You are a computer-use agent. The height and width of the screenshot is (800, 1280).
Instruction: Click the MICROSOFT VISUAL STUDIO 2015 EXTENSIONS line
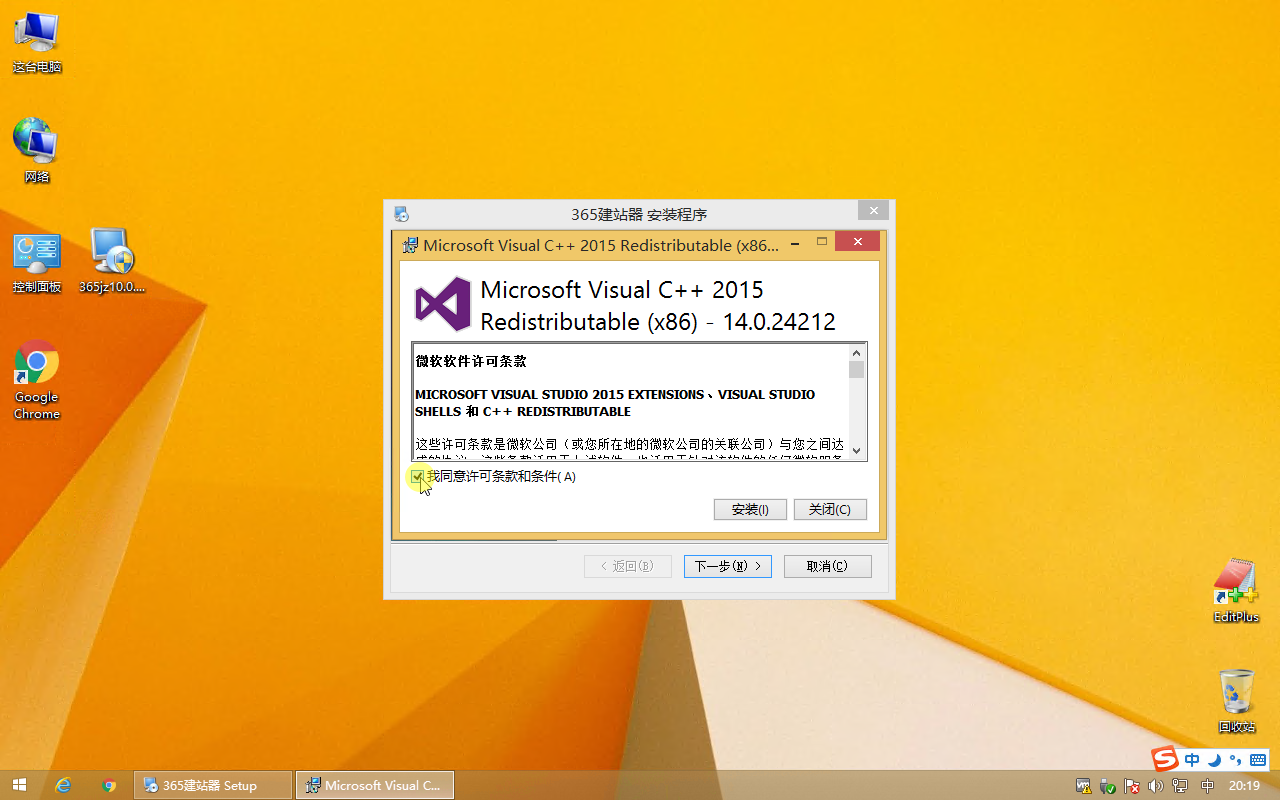tap(615, 395)
